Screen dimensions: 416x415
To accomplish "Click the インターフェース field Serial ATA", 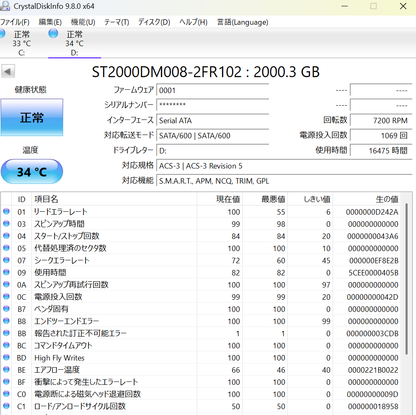I will tap(212, 120).
